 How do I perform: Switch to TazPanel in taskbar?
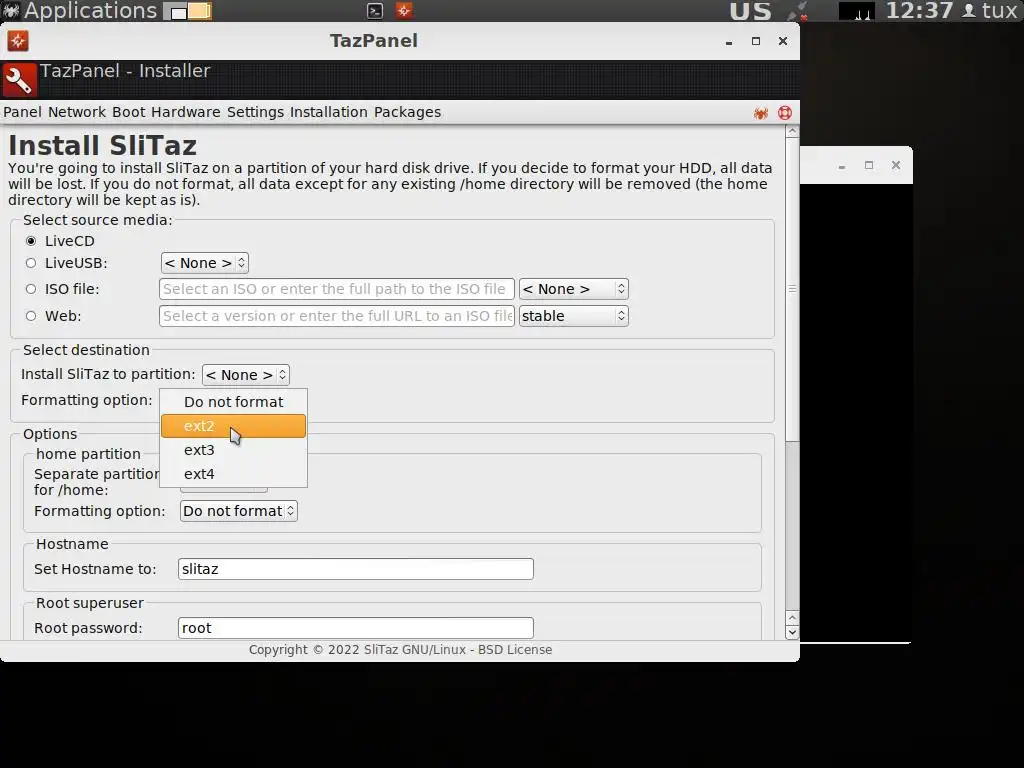coord(404,10)
